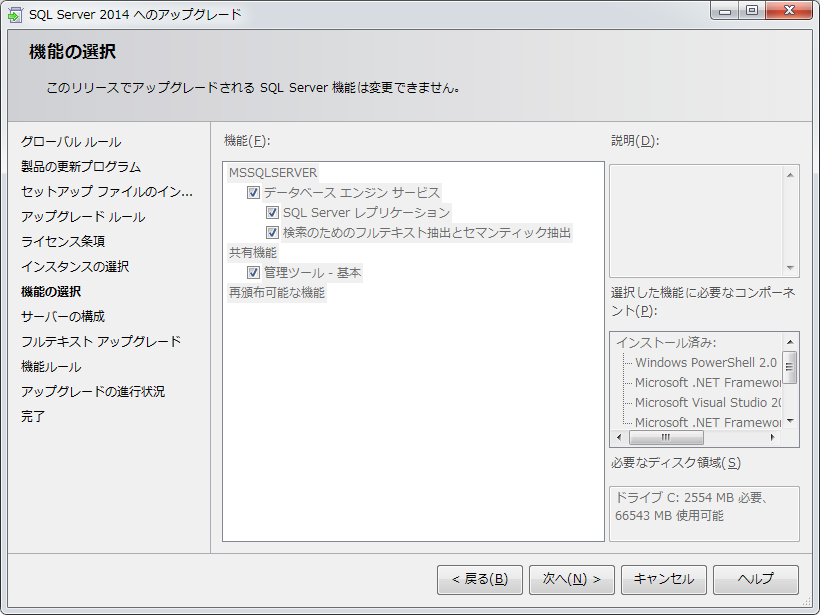
Task: Toggle フルテキスト抽出とセマンティック抽出 checkbox
Action: (273, 233)
